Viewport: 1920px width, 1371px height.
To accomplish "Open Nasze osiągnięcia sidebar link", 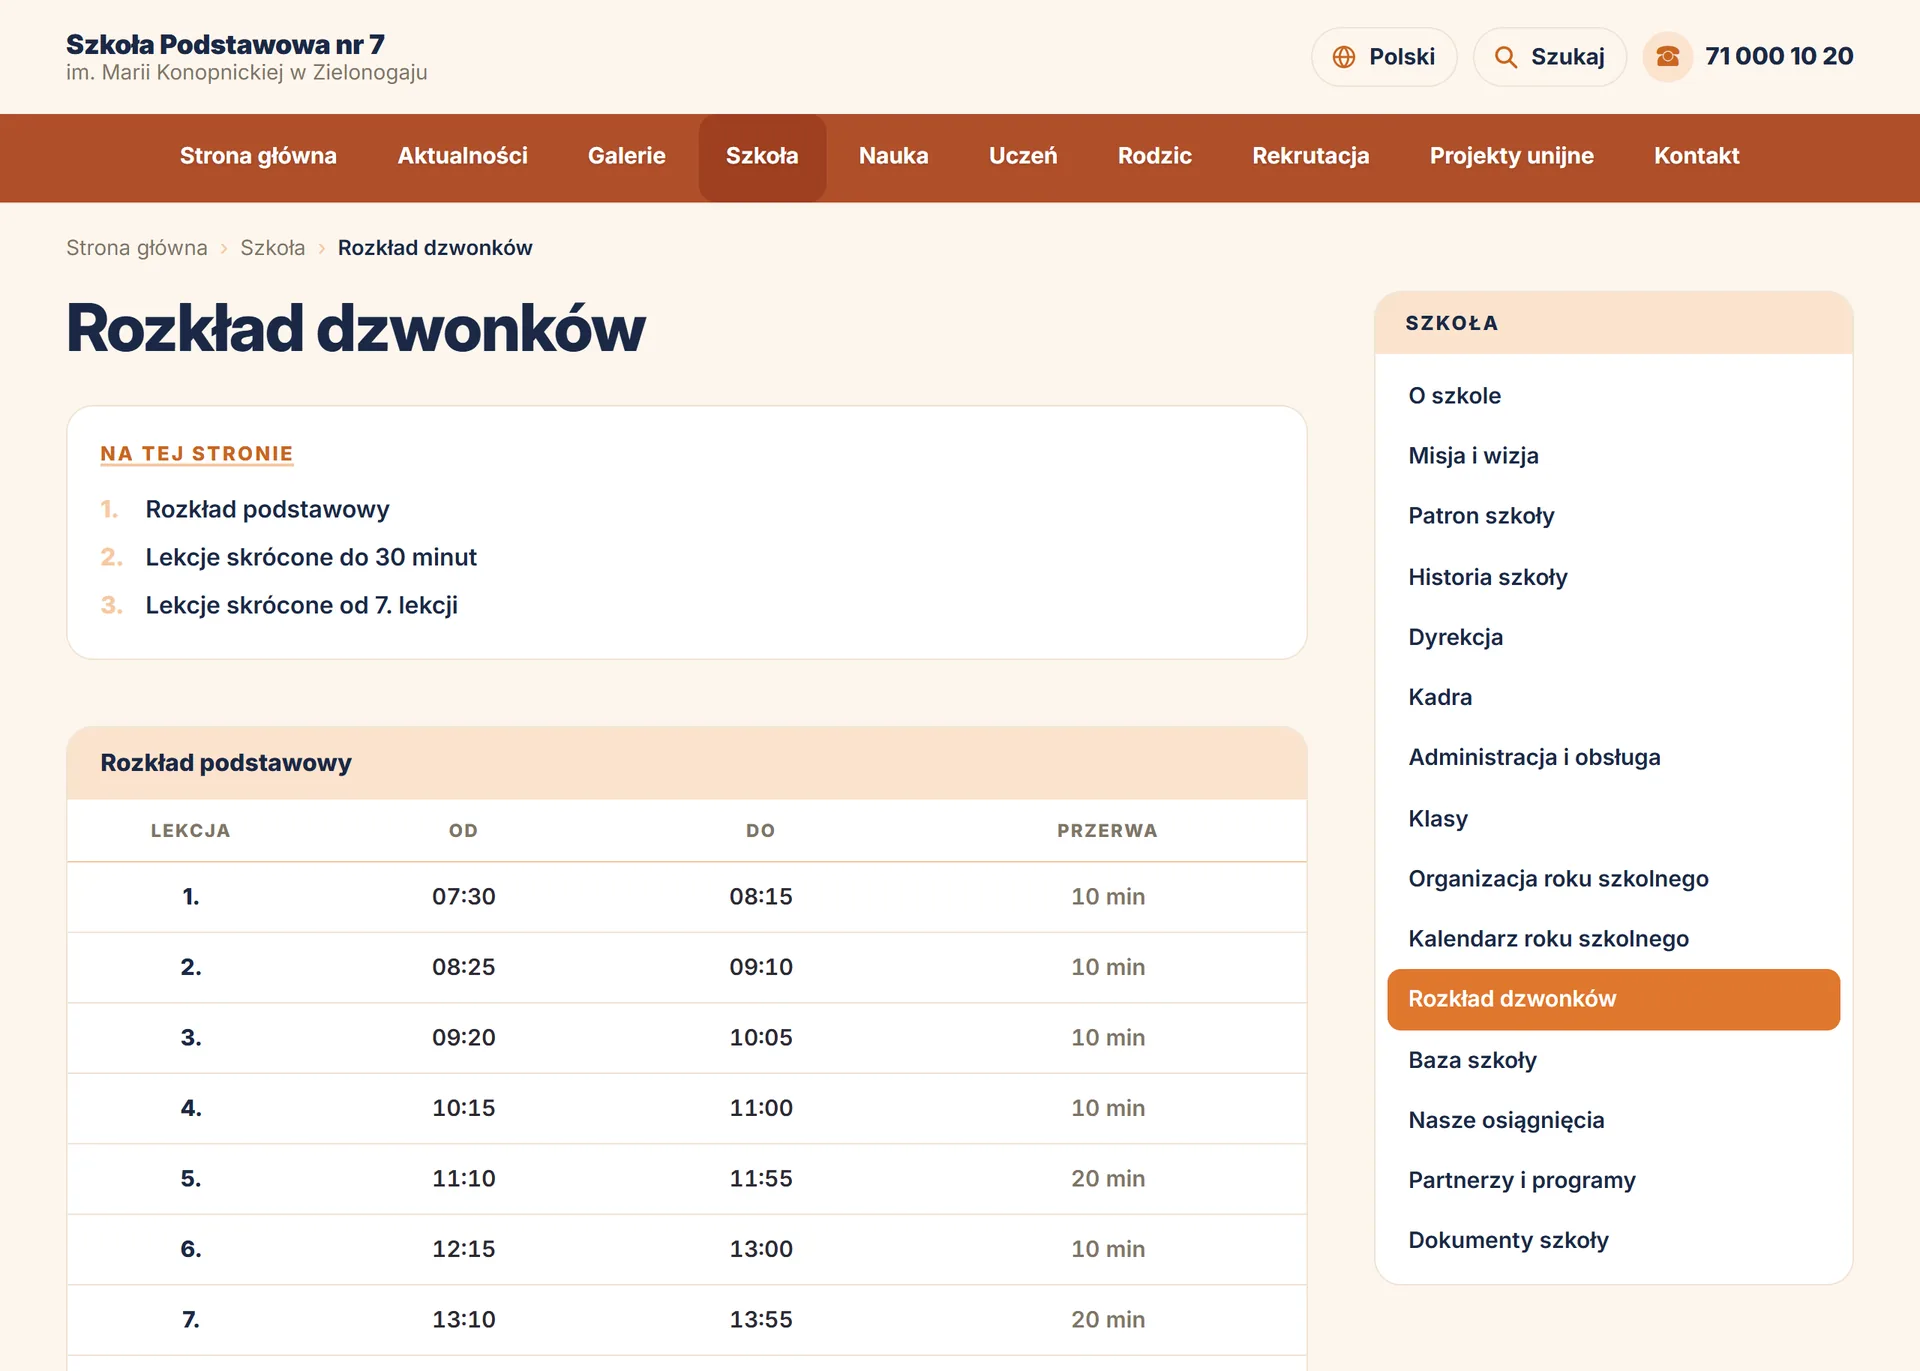I will coord(1613,1120).
